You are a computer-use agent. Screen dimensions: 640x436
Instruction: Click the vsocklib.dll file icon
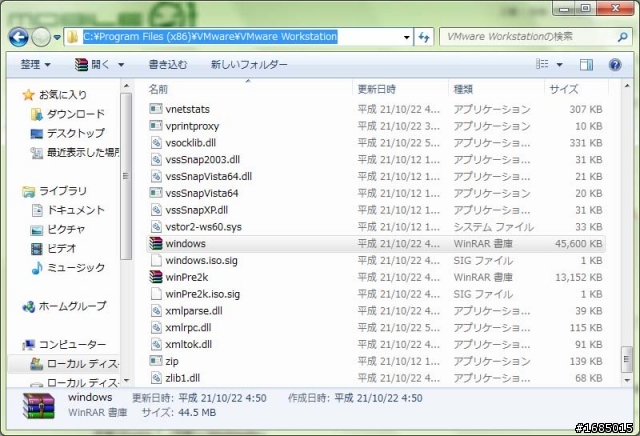pos(156,142)
